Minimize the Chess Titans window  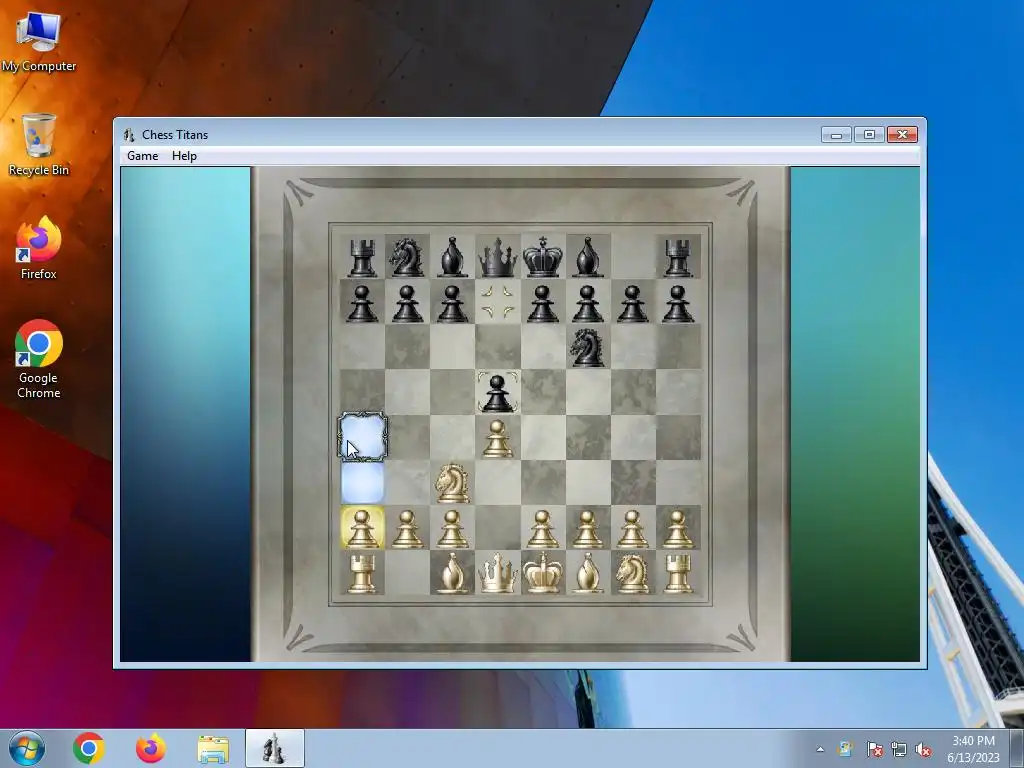[x=837, y=135]
